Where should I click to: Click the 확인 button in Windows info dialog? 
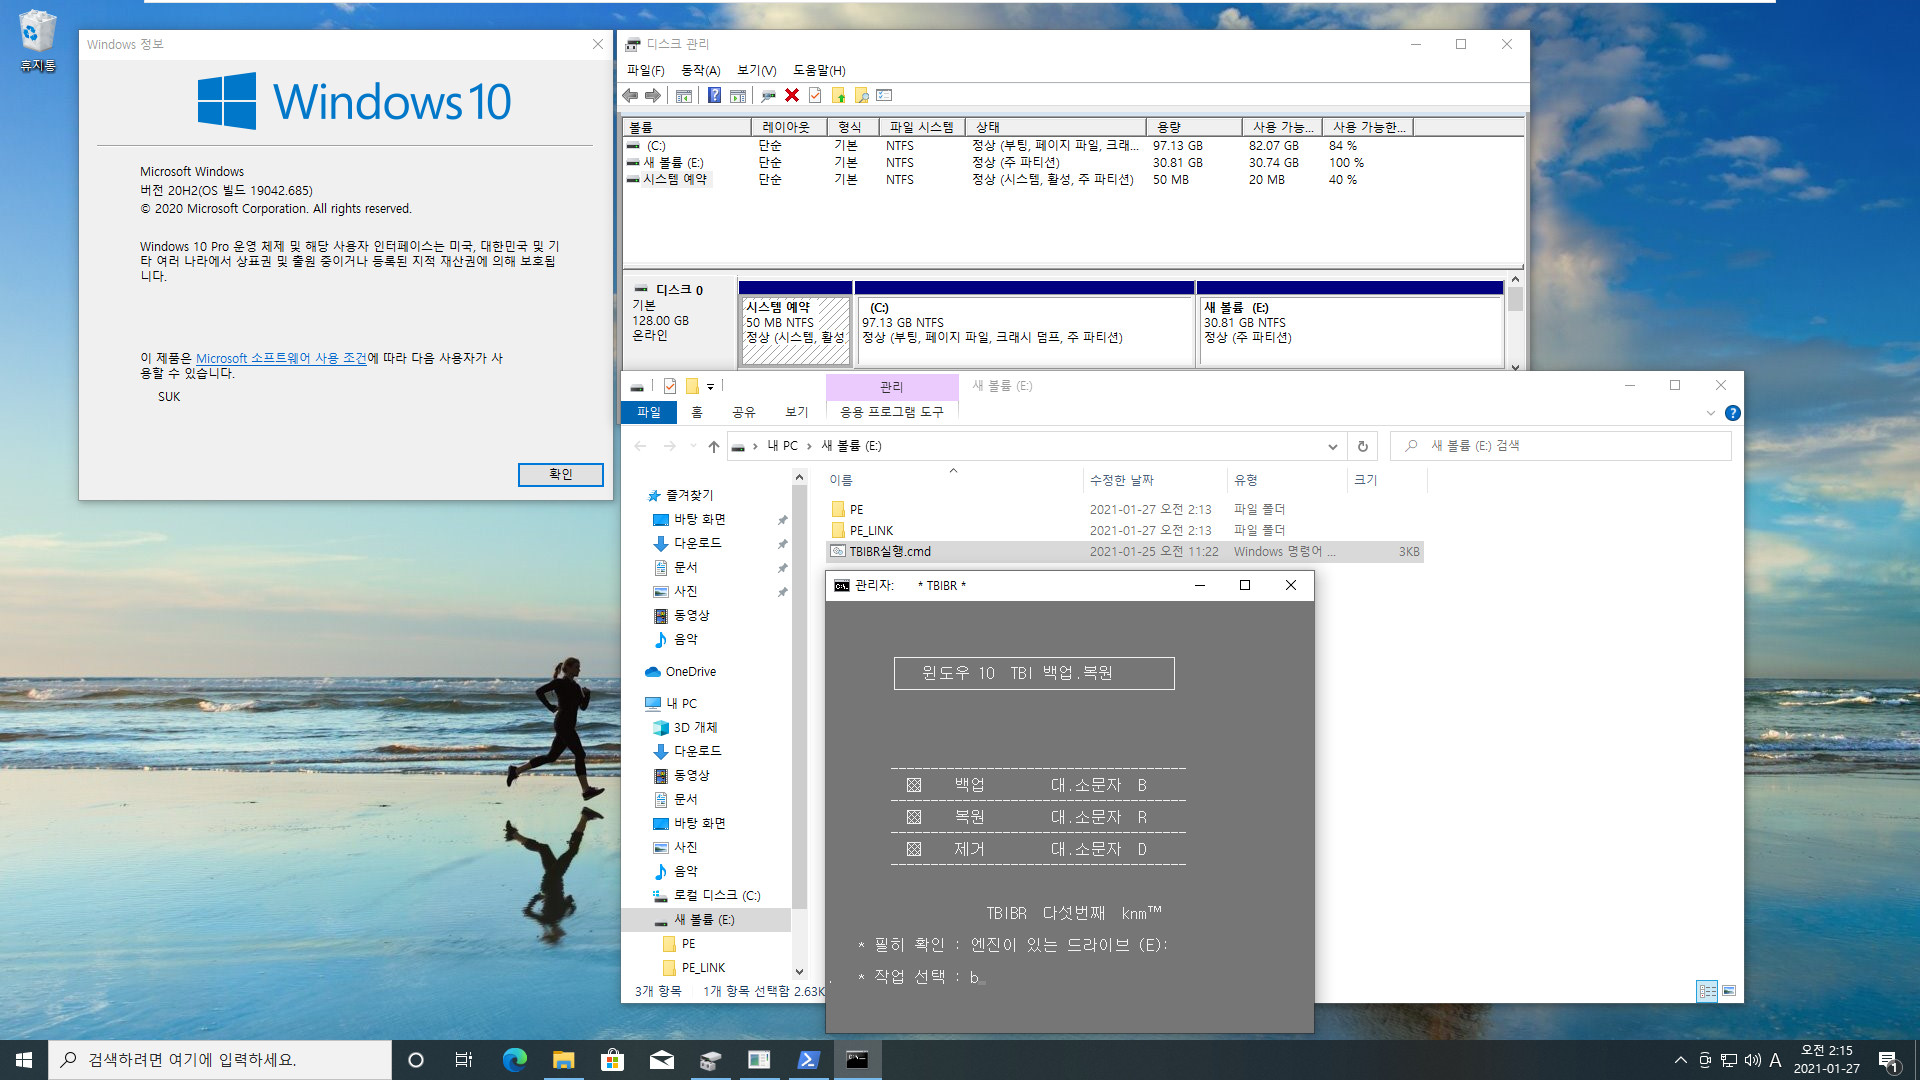[560, 474]
